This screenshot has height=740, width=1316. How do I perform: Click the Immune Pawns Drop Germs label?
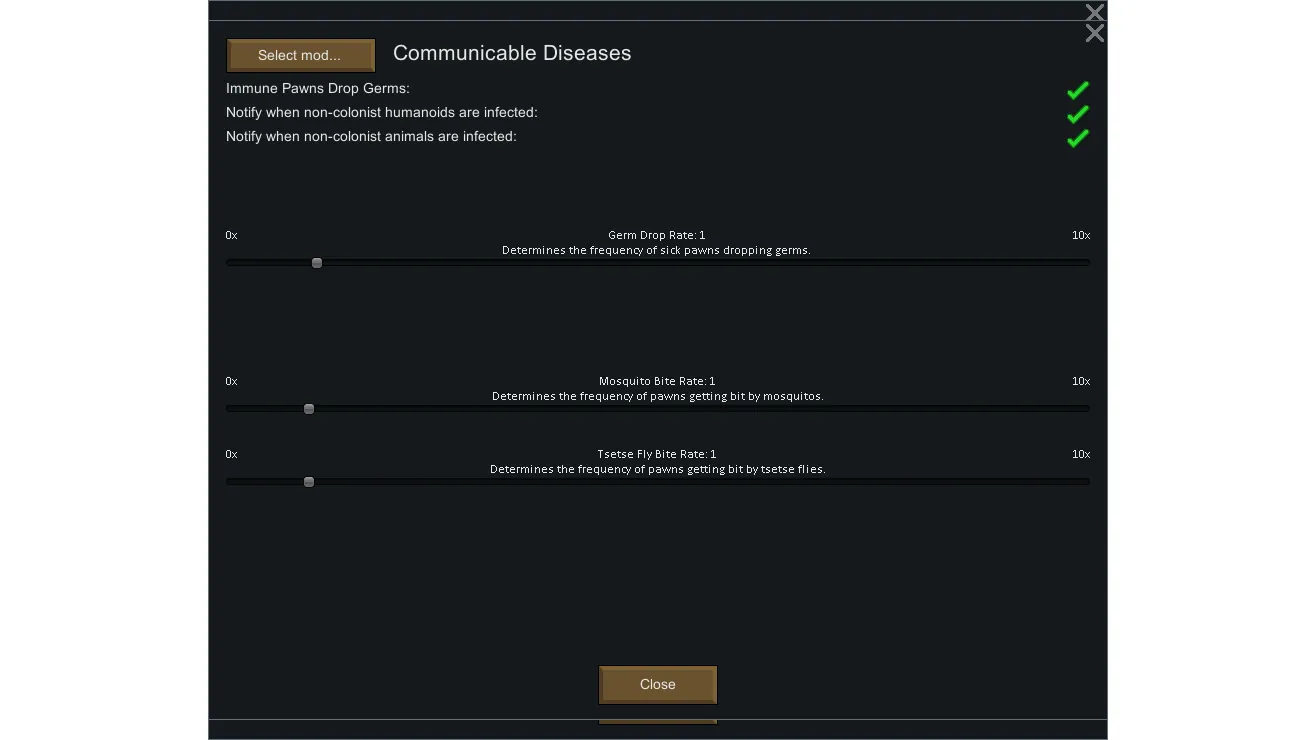coord(318,89)
